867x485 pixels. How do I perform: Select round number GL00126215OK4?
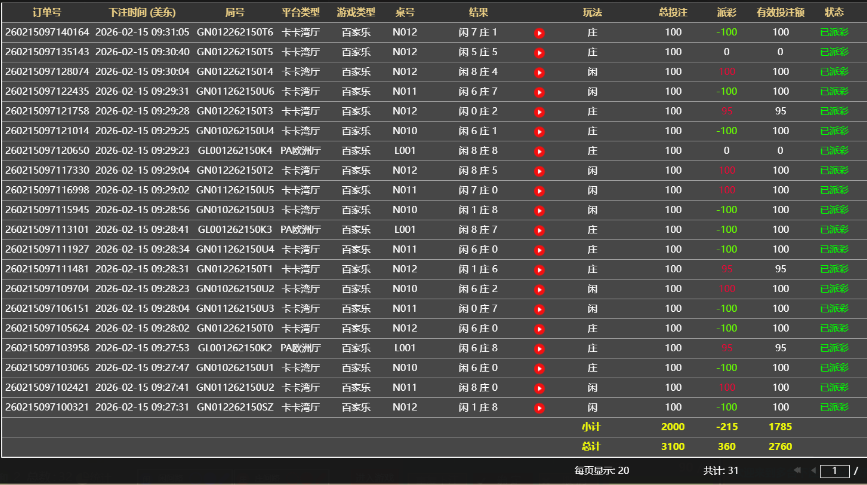pyautogui.click(x=235, y=151)
